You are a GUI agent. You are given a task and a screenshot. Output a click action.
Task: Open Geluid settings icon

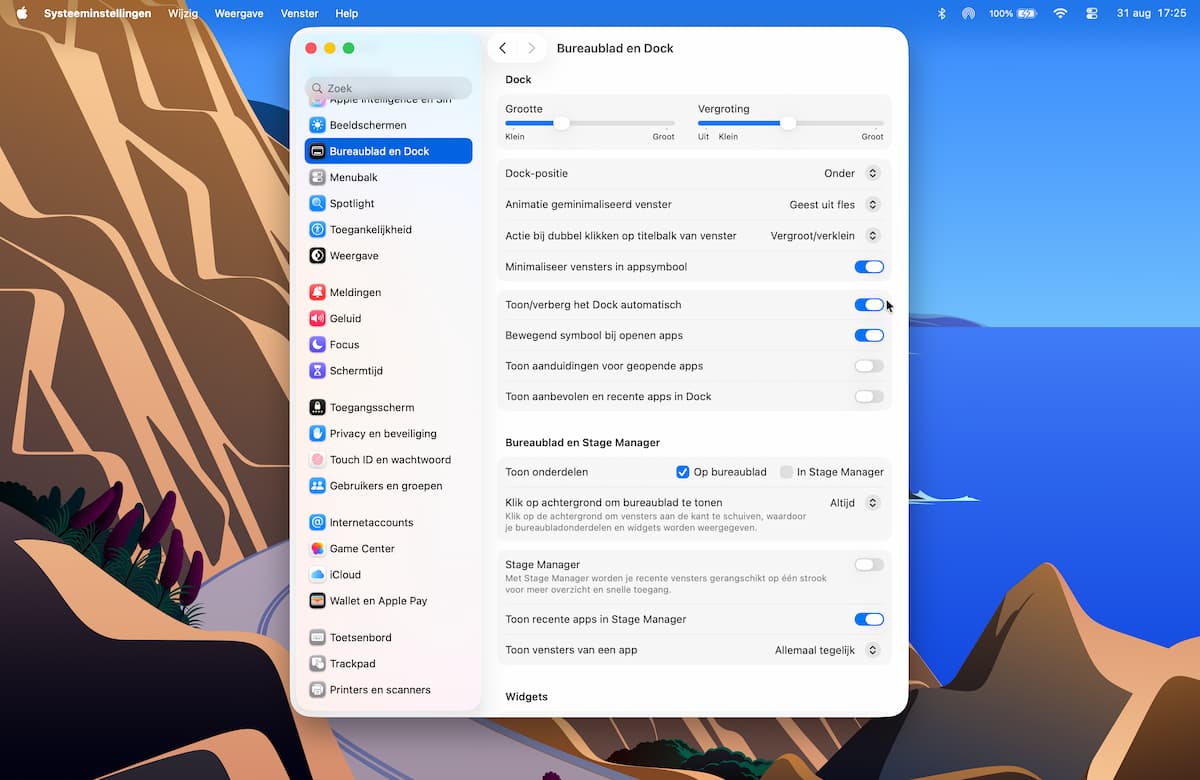(x=317, y=318)
